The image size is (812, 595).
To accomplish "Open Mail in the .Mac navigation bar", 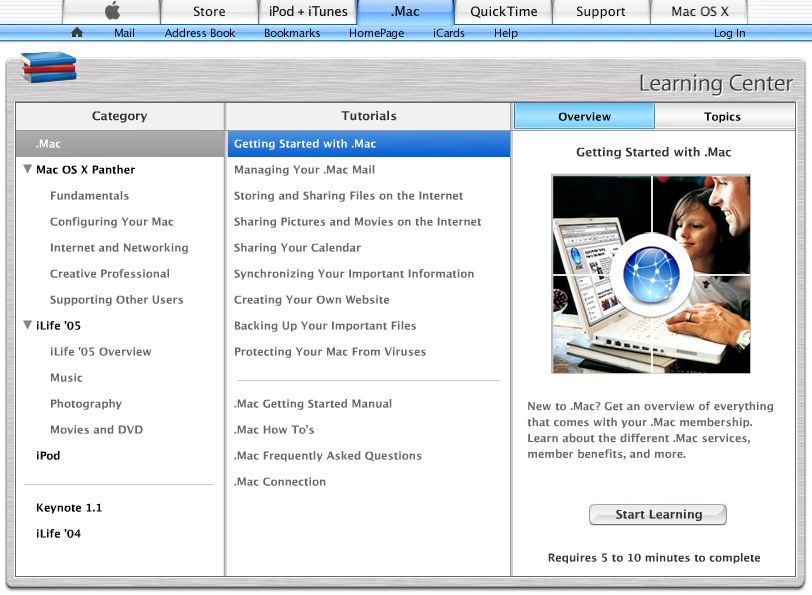I will click(x=124, y=33).
